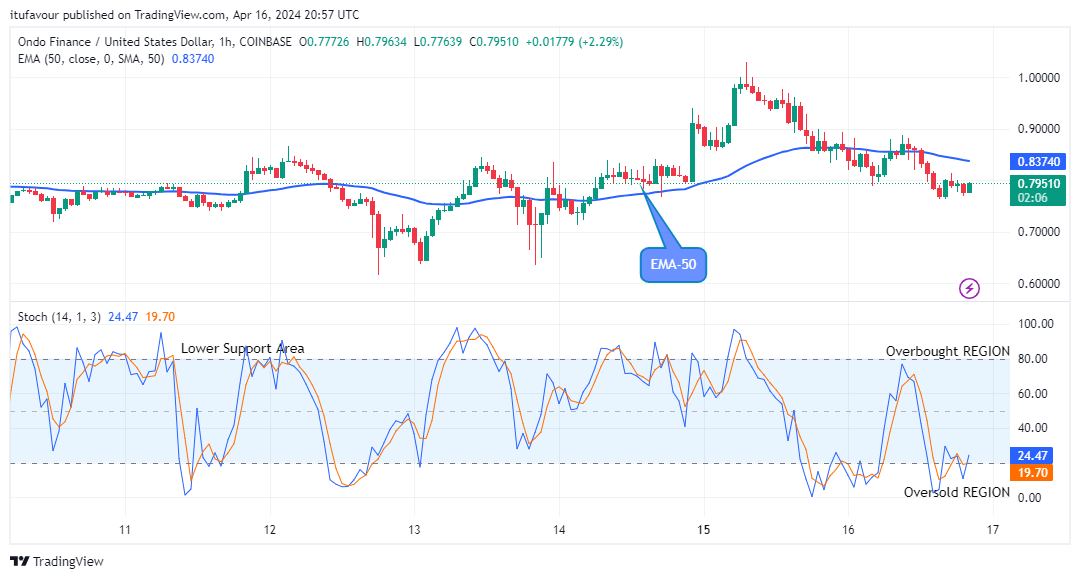Viewport: 1080px width, 579px height.
Task: Click the 0.60000 price scale label
Action: pos(1039,284)
